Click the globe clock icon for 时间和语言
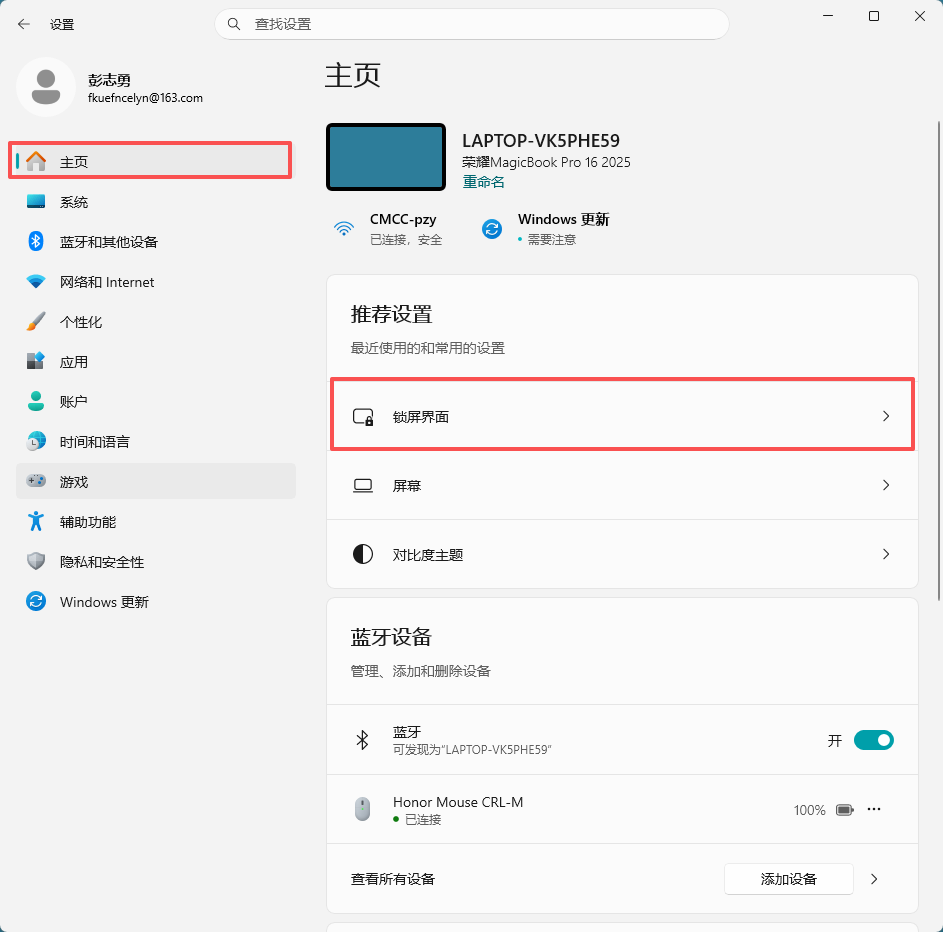 [36, 441]
